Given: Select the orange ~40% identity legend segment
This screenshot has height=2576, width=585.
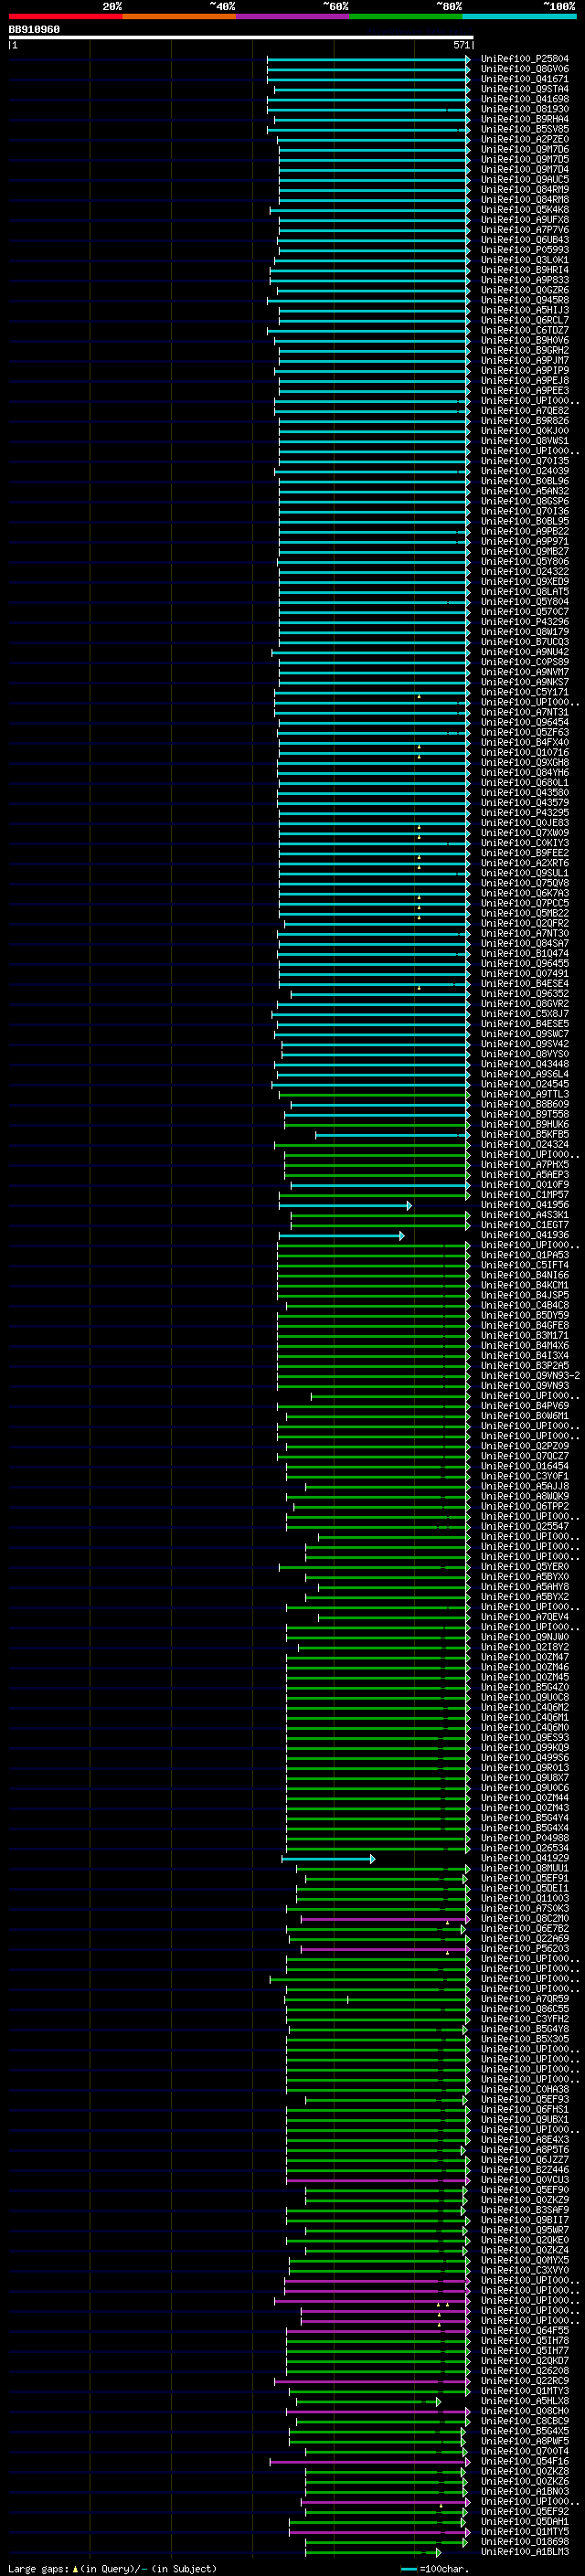Looking at the screenshot, I should pos(179,16).
